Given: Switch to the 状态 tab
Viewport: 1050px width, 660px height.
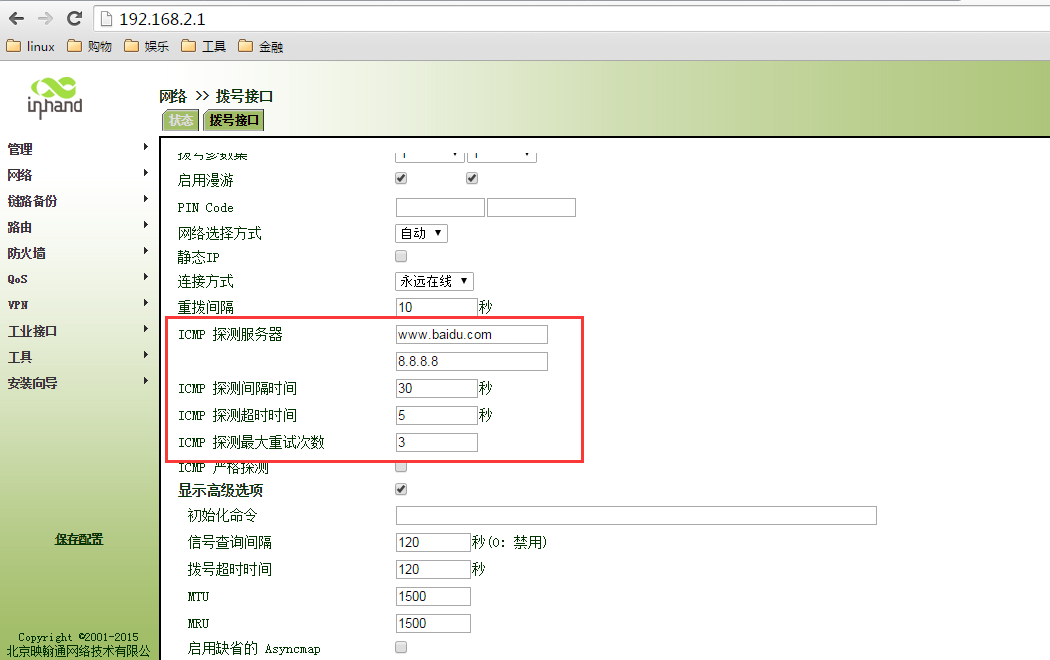Looking at the screenshot, I should point(181,120).
